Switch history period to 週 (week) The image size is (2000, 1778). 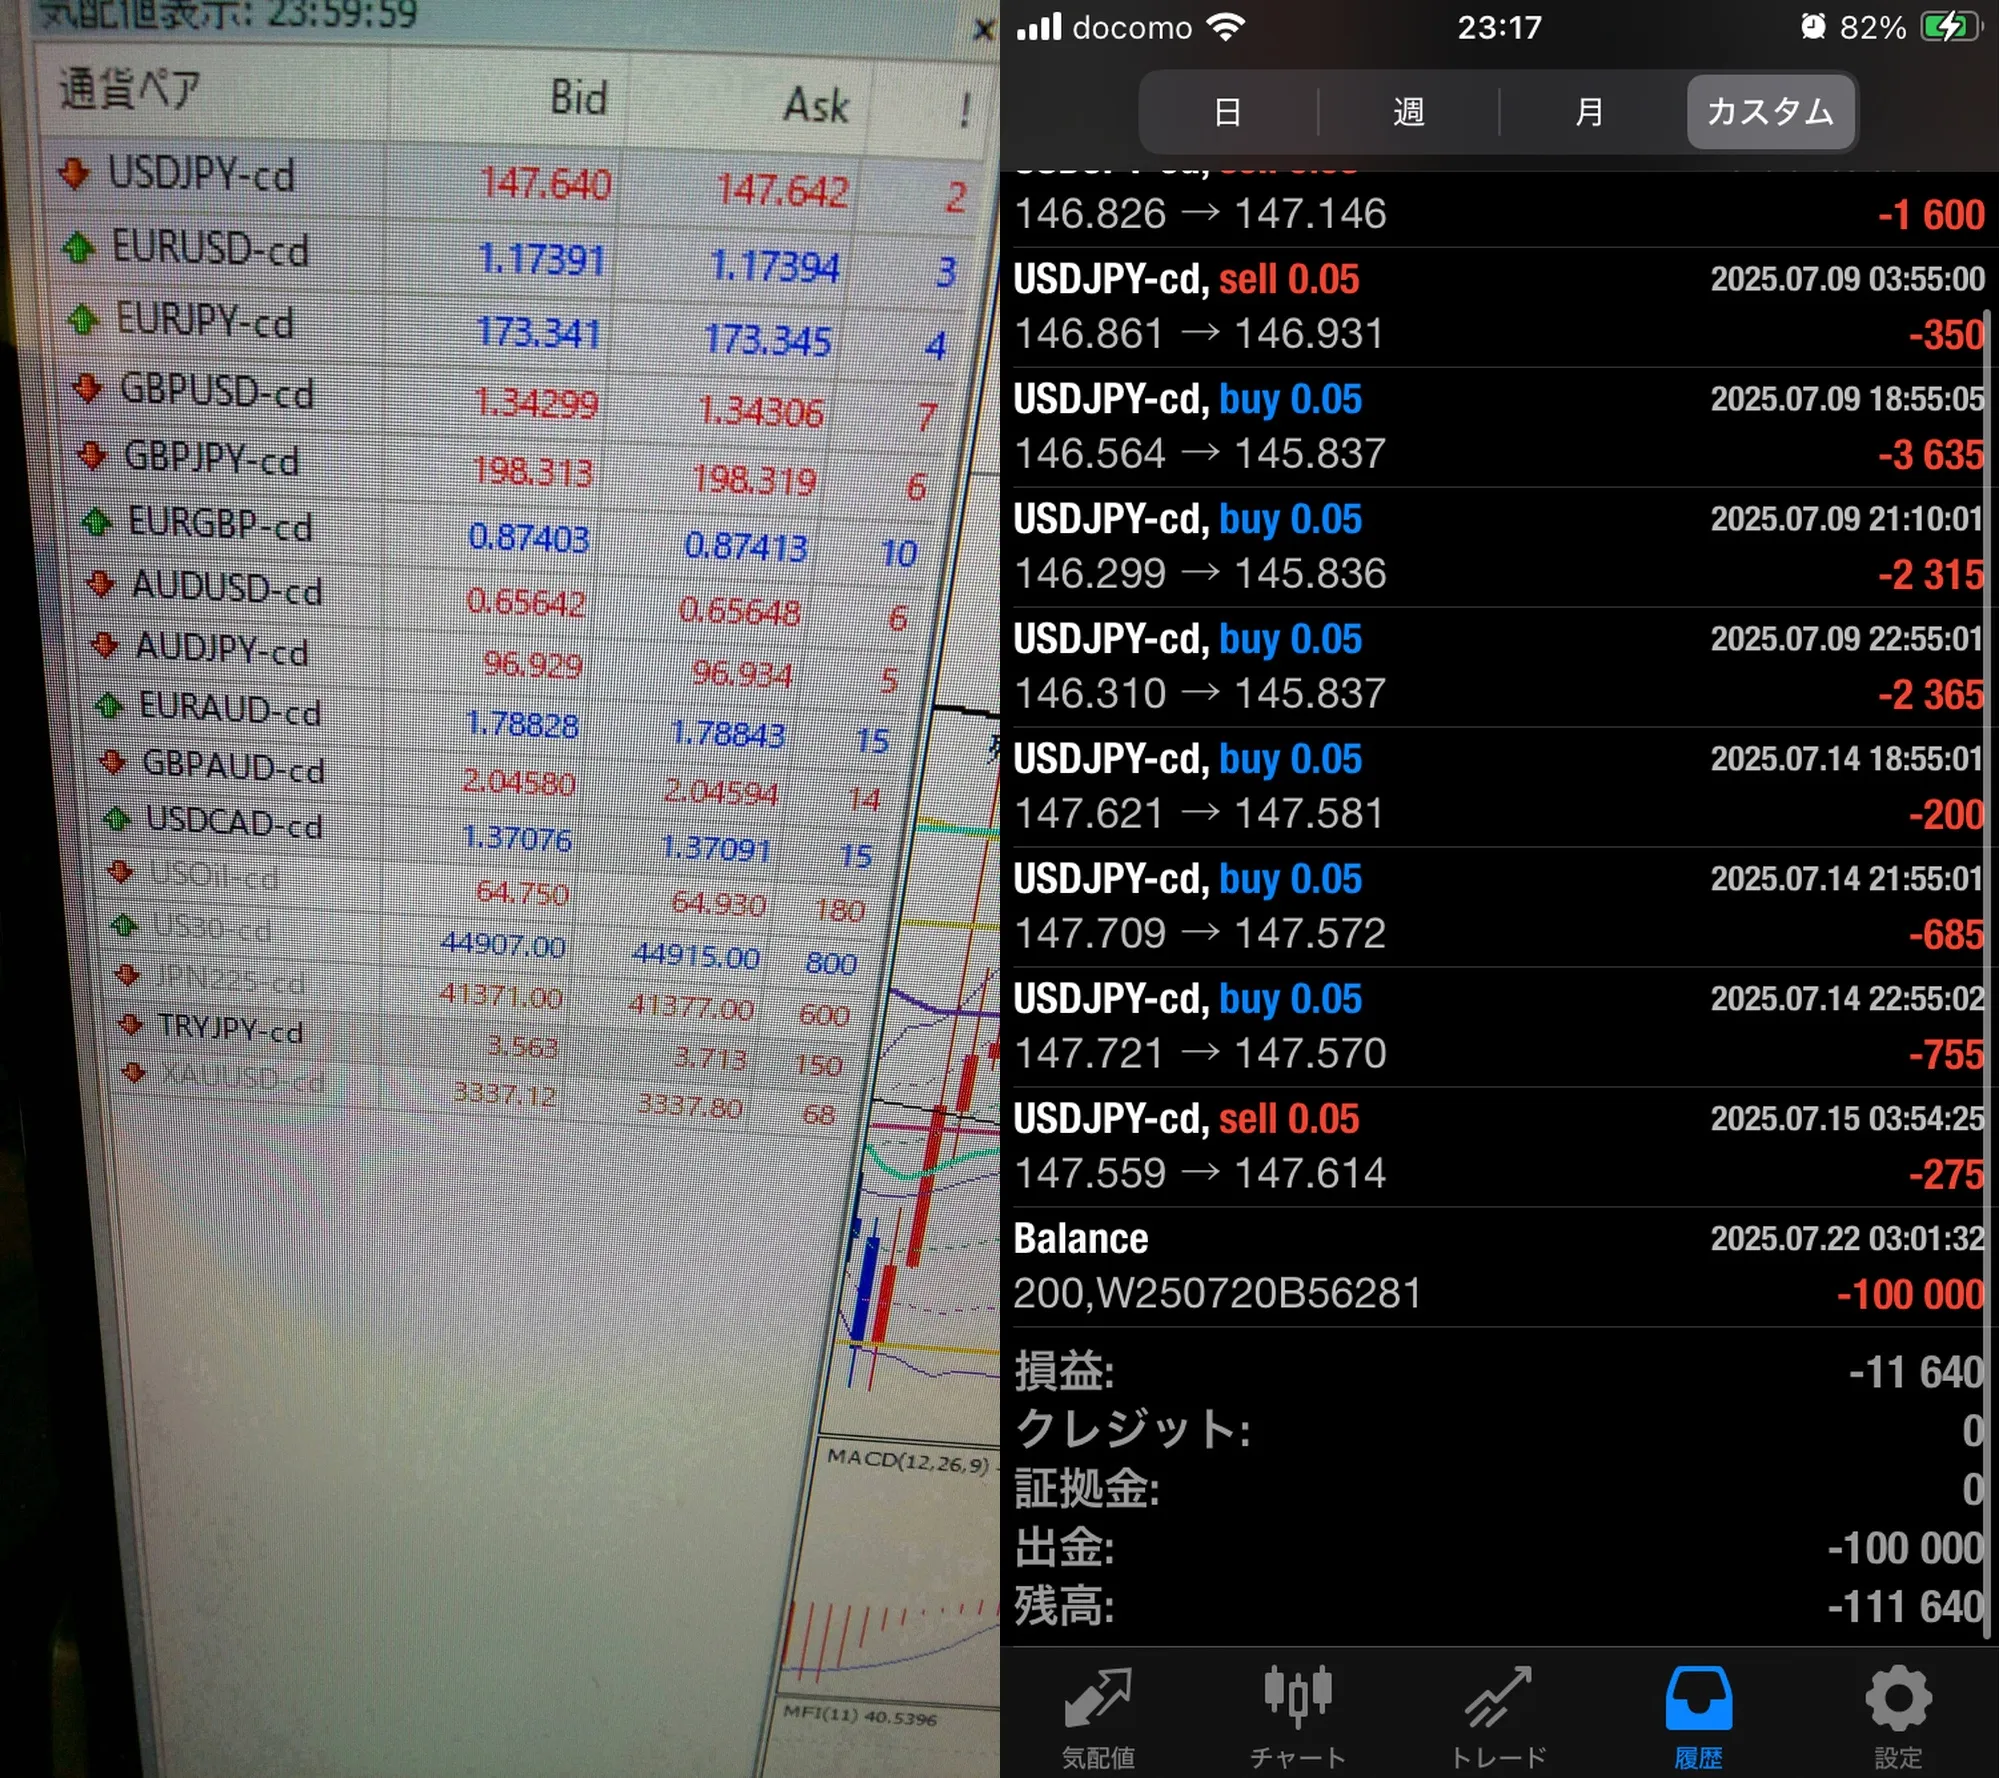coord(1408,112)
